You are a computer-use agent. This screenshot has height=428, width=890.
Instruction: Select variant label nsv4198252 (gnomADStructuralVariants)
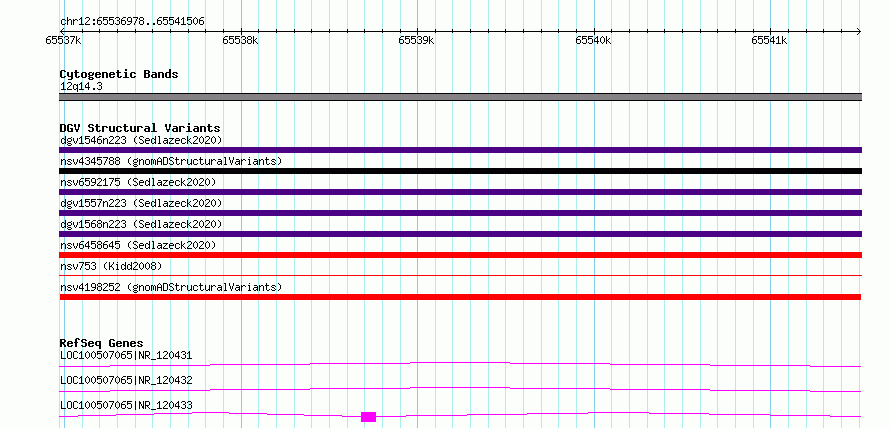[x=170, y=287]
